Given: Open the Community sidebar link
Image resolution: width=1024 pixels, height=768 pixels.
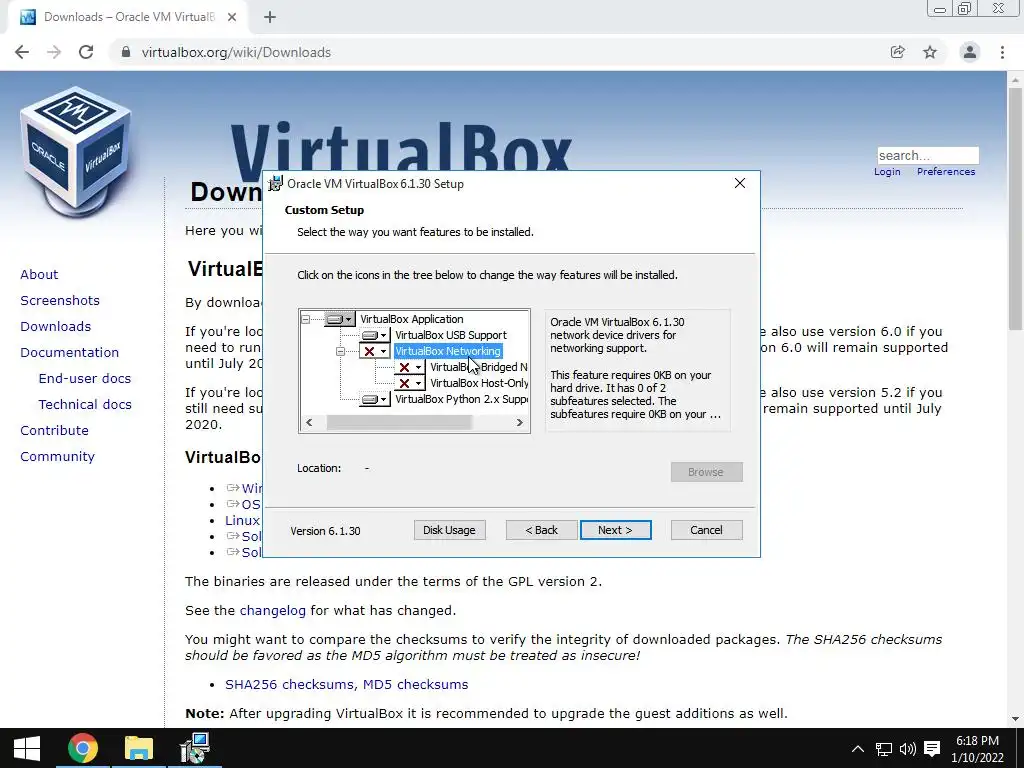Looking at the screenshot, I should point(57,456).
